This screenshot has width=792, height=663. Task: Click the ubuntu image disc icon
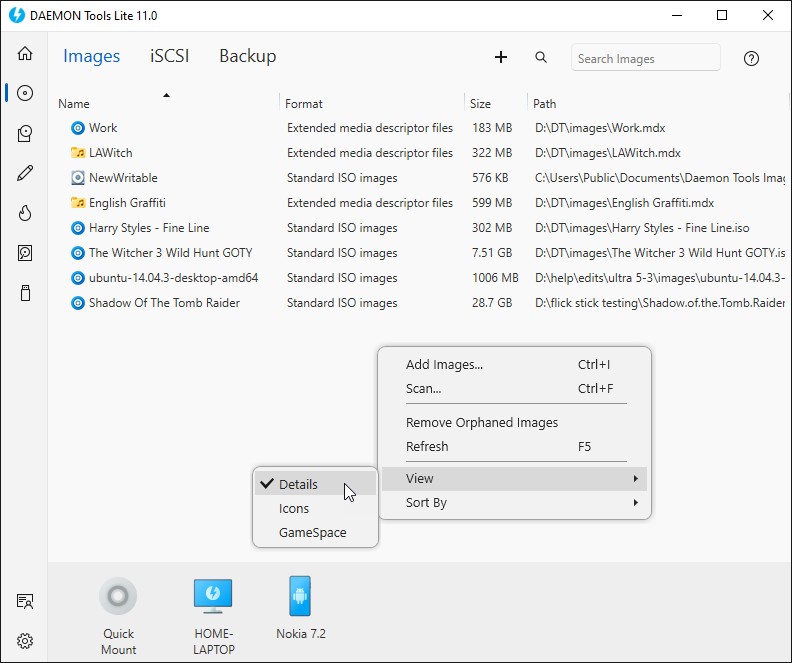[78, 278]
